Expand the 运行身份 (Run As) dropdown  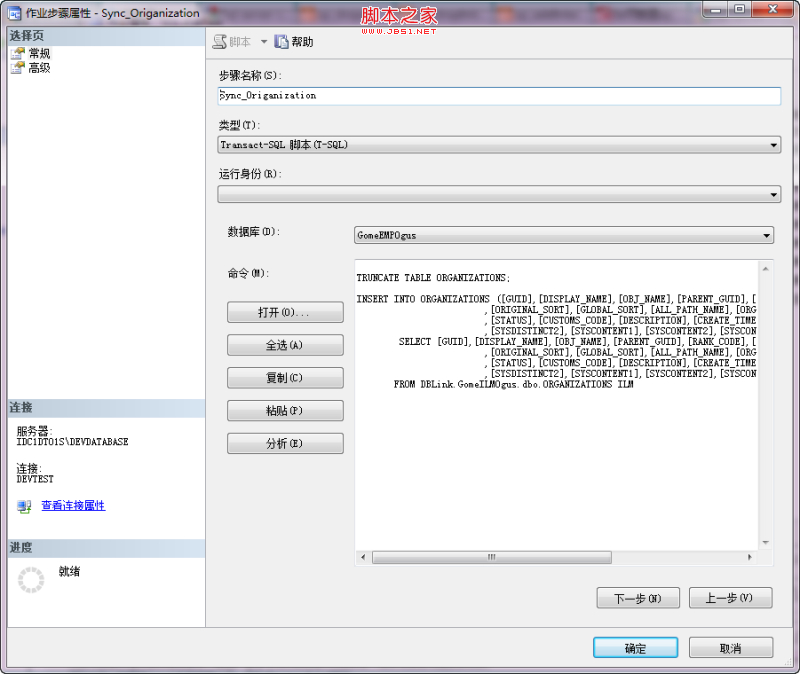click(x=772, y=193)
